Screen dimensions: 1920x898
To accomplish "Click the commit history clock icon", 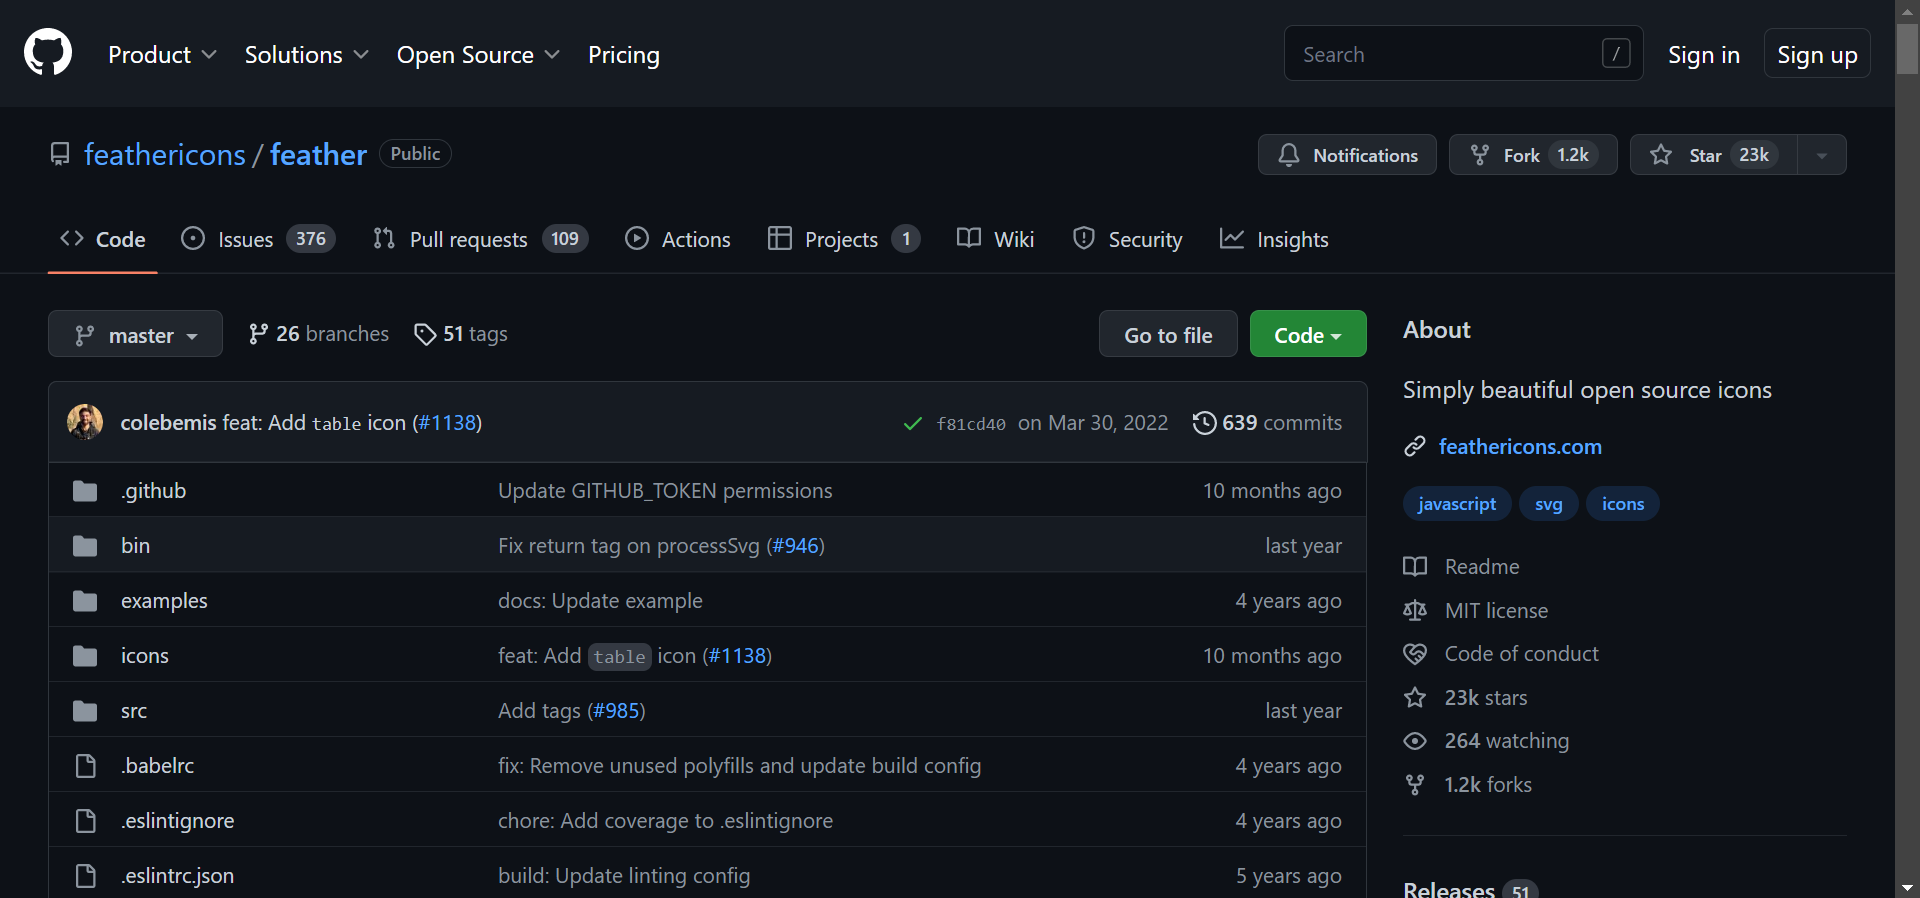I will pyautogui.click(x=1204, y=423).
